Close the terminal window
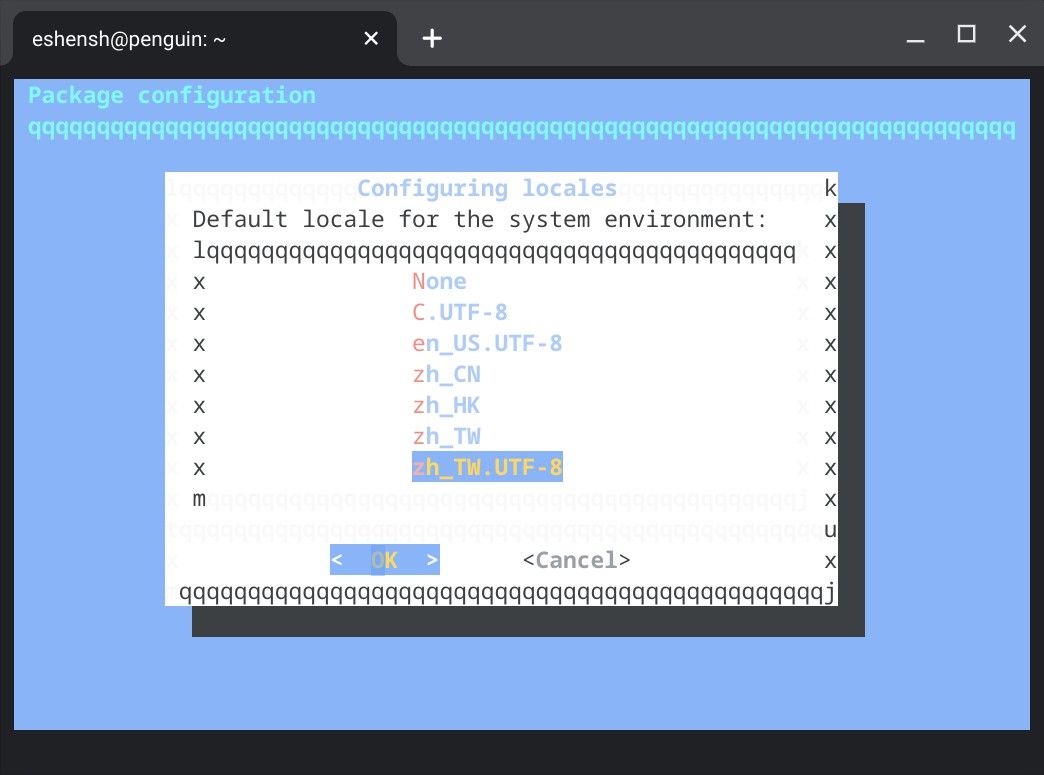Screen dimensions: 1044x775 click(1017, 35)
